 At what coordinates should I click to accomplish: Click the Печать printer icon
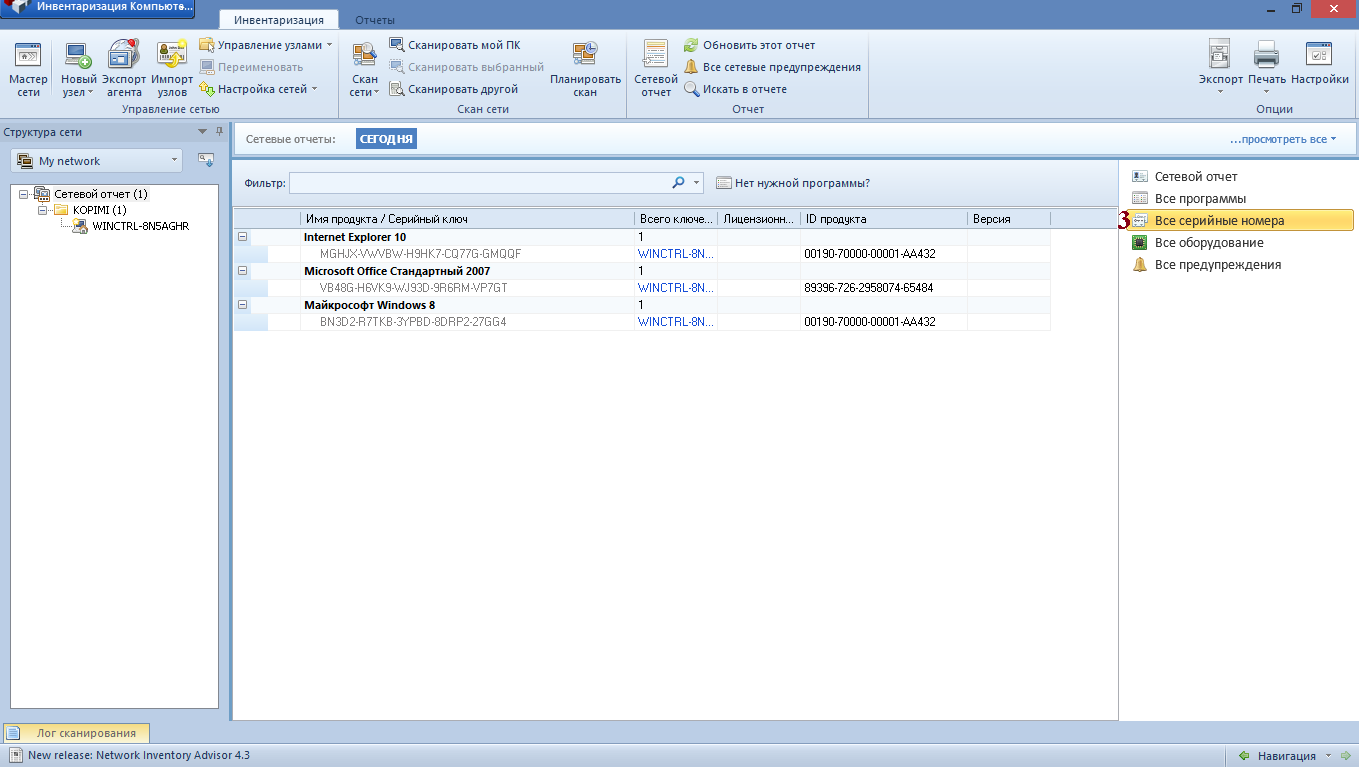coord(1266,54)
